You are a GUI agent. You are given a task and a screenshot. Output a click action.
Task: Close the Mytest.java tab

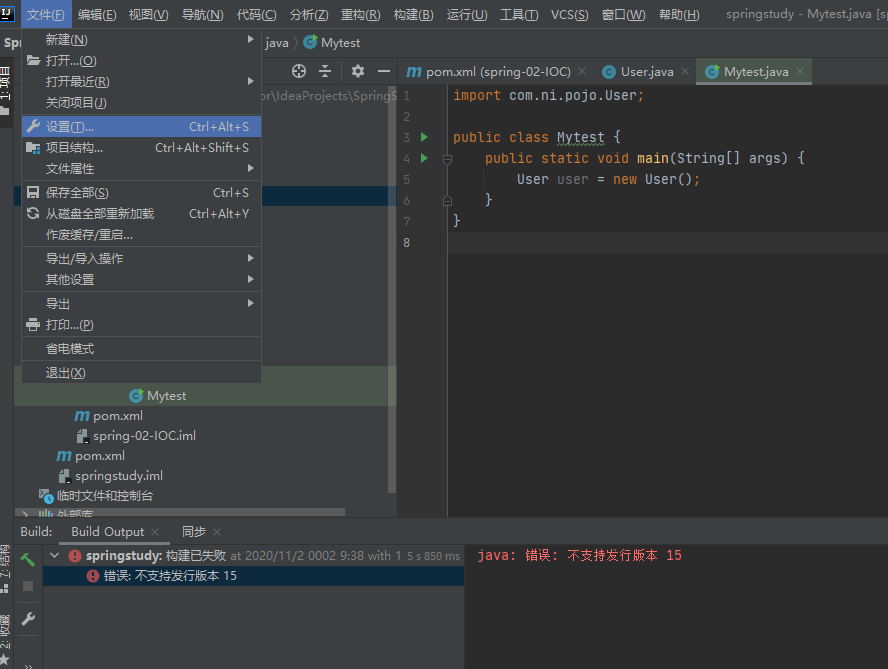[800, 71]
